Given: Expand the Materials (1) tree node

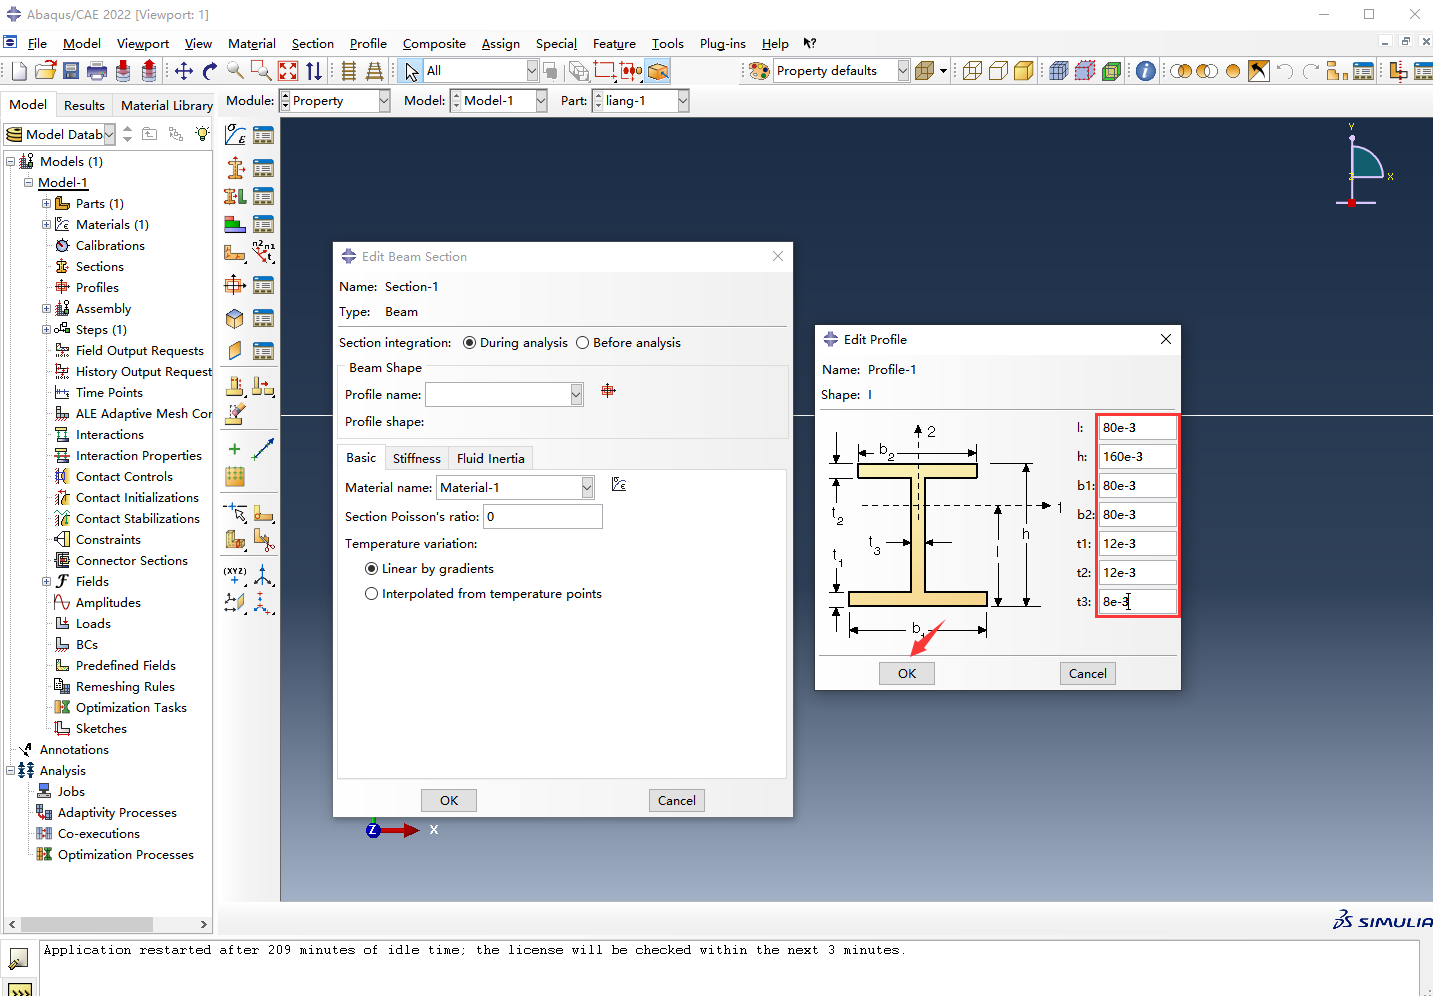Looking at the screenshot, I should [x=46, y=225].
